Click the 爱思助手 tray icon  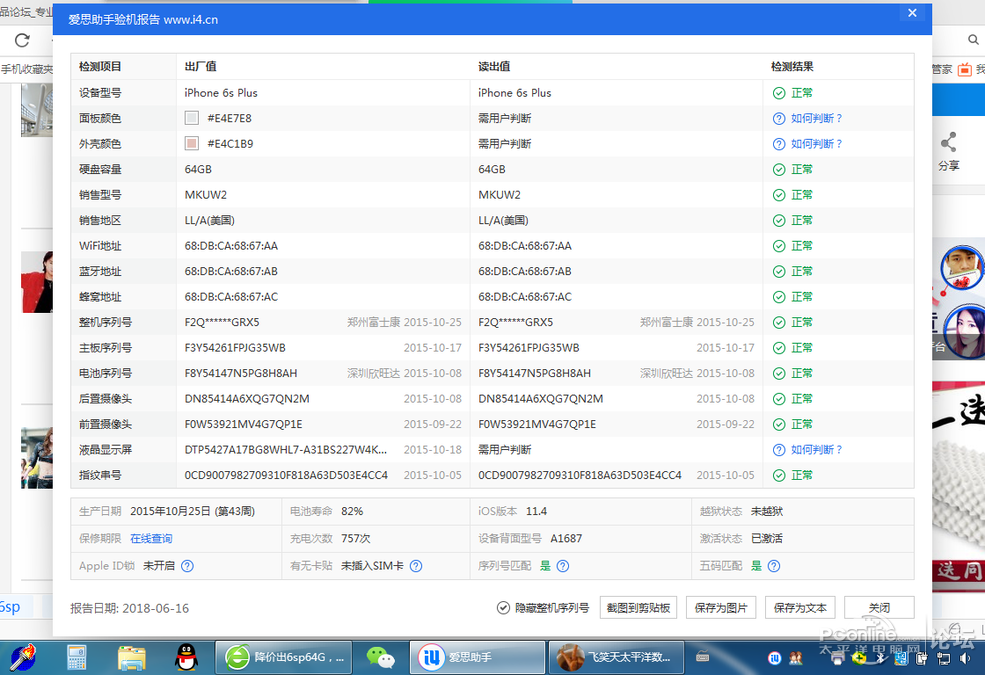point(775,658)
